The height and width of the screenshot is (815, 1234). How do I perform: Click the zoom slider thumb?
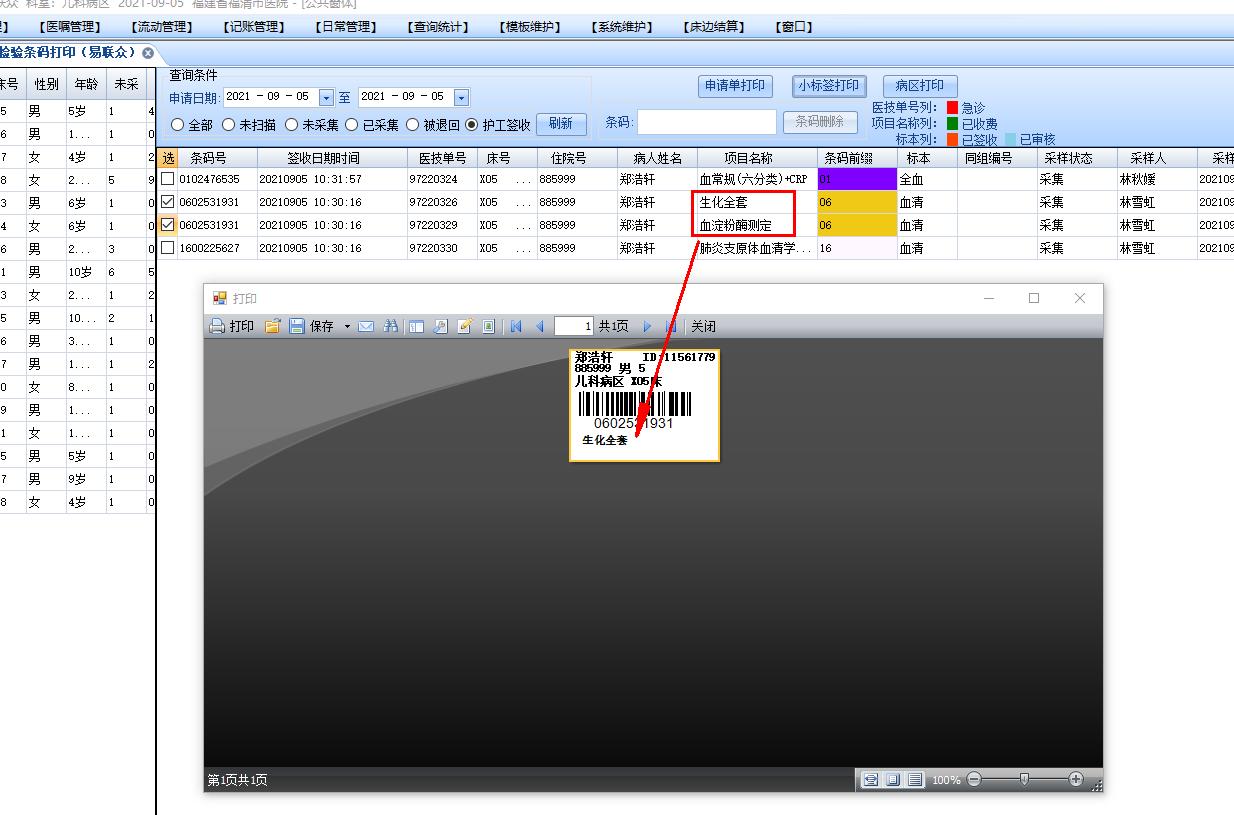(x=1024, y=779)
